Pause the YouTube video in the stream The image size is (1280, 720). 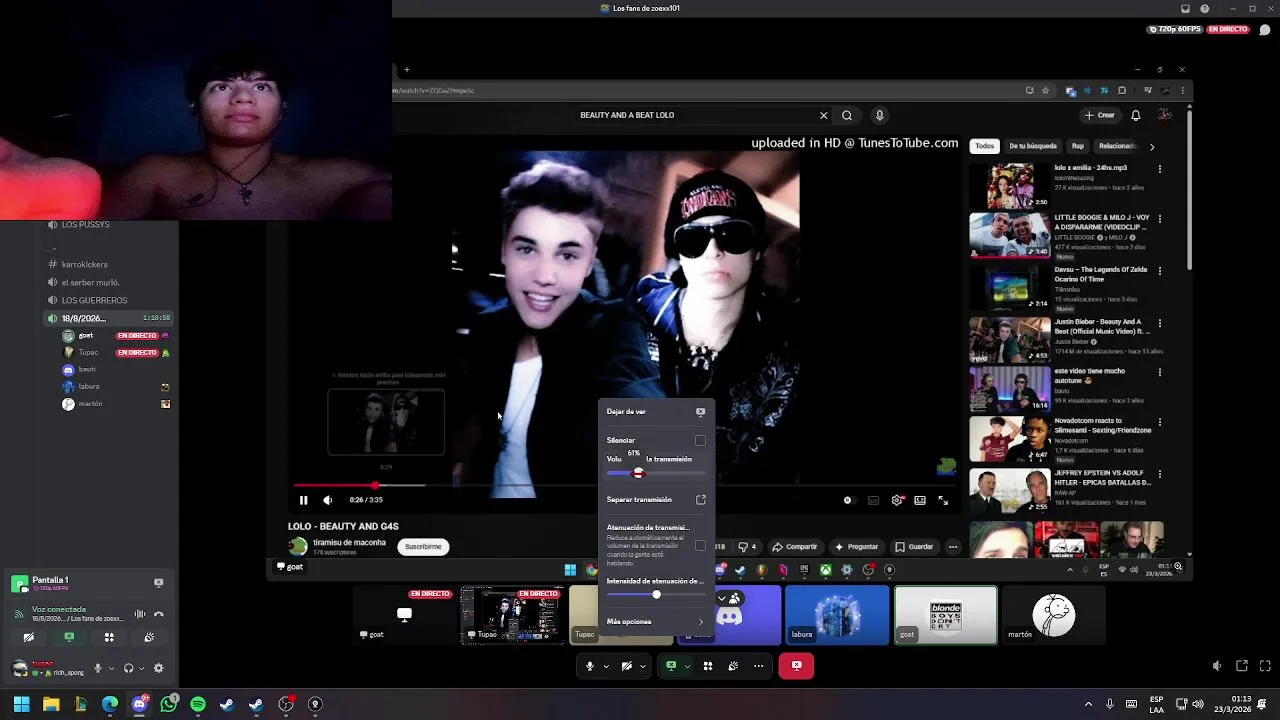(304, 500)
